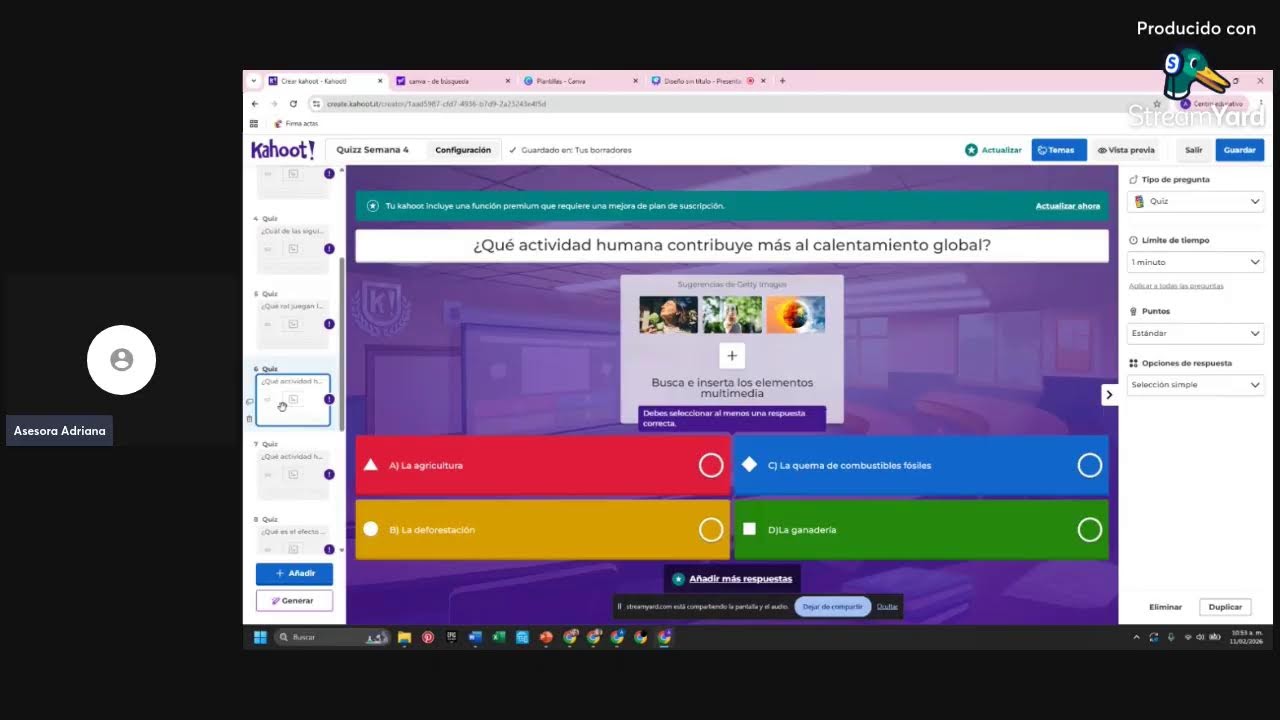Screen dimensions: 1280x720
Task: Select the question 7 slide thumbnail
Action: (292, 473)
